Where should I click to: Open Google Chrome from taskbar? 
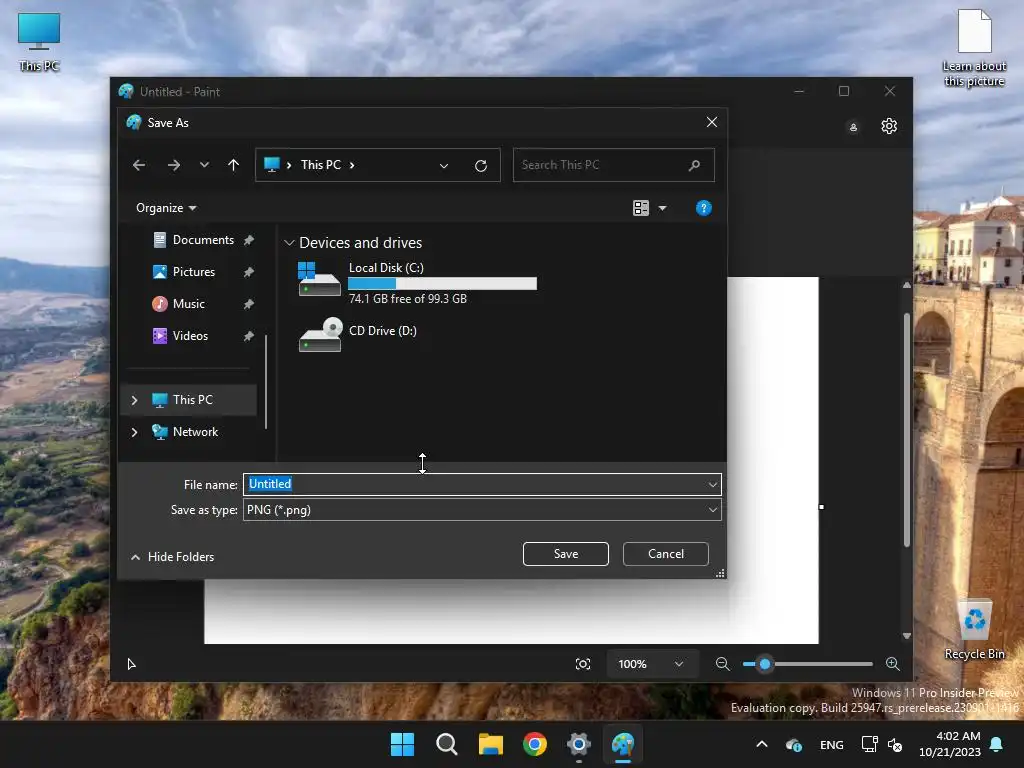coord(535,744)
